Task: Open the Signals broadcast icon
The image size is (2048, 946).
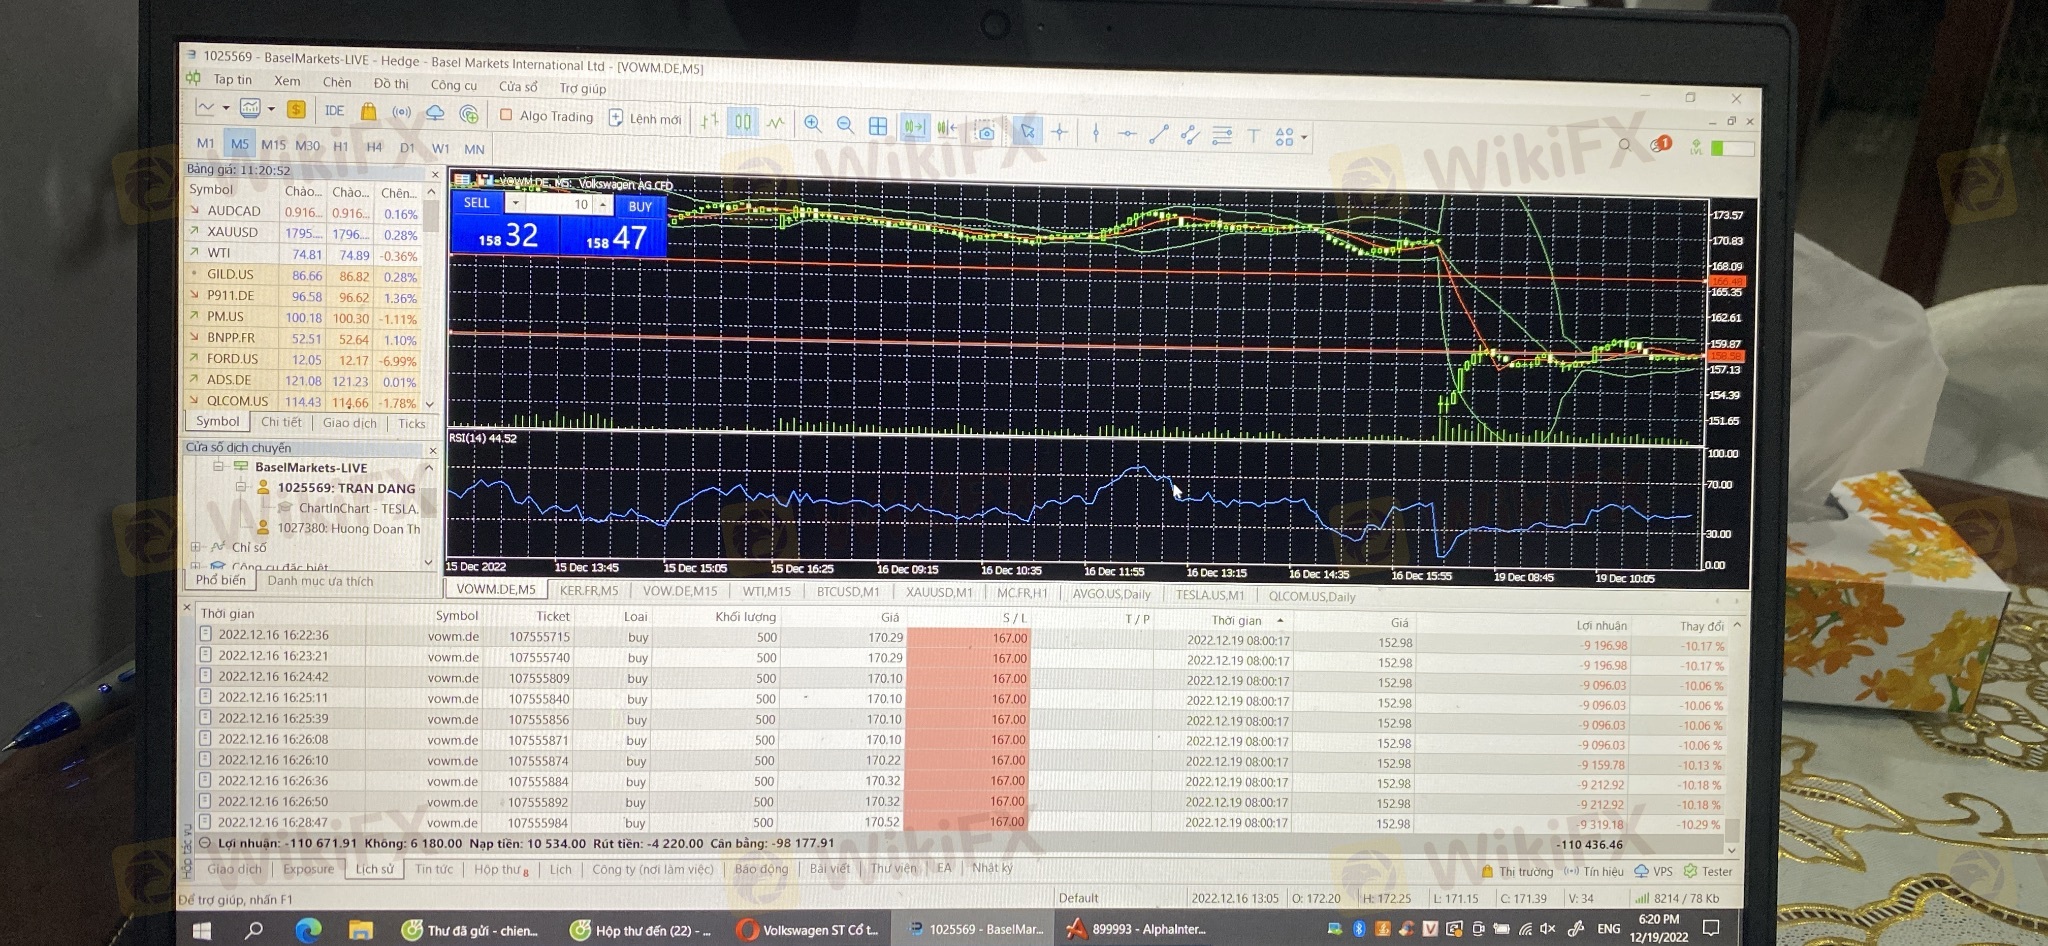Action: 401,112
